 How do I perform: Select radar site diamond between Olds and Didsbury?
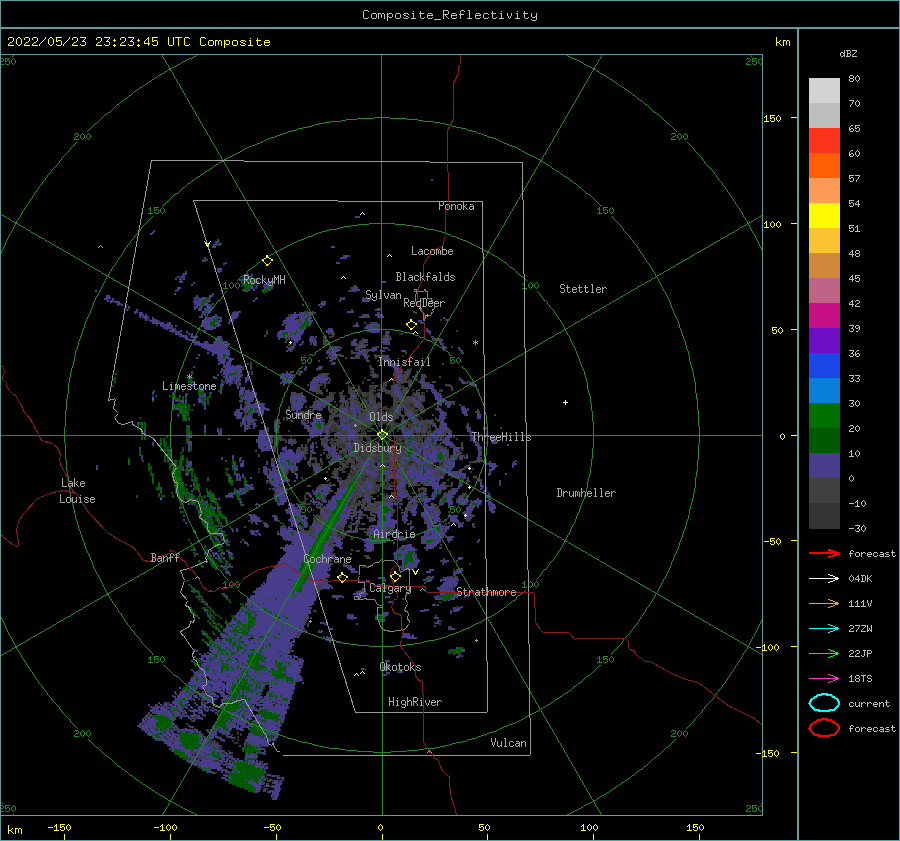[x=382, y=435]
